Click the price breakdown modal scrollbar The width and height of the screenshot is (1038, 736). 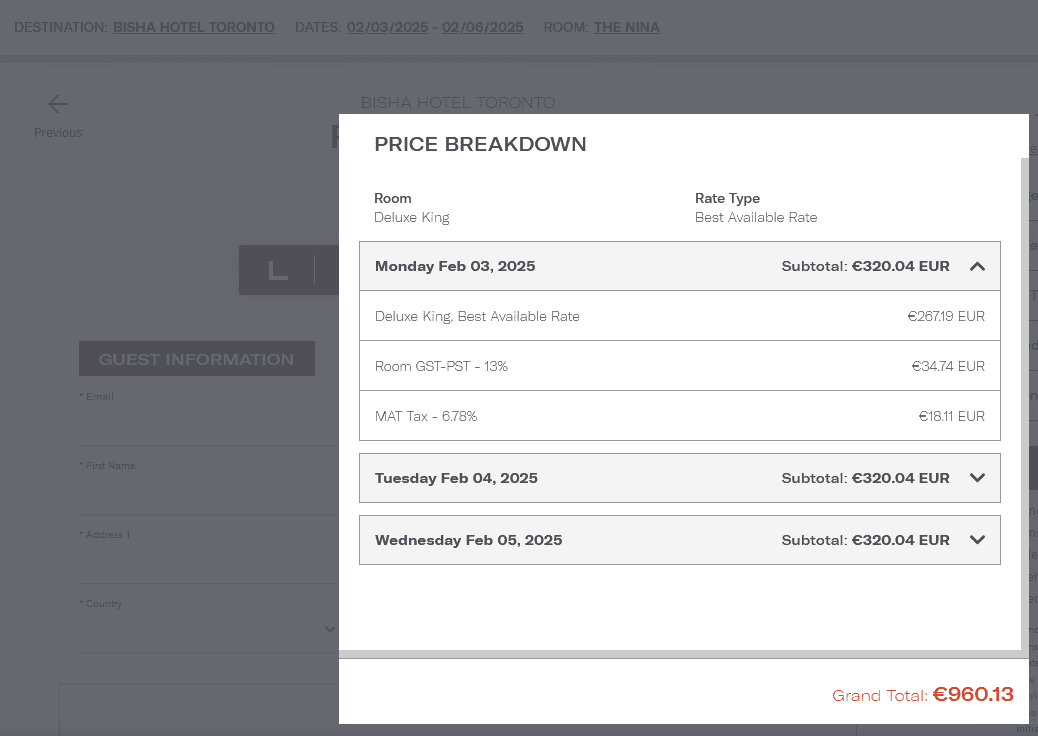tap(1024, 400)
